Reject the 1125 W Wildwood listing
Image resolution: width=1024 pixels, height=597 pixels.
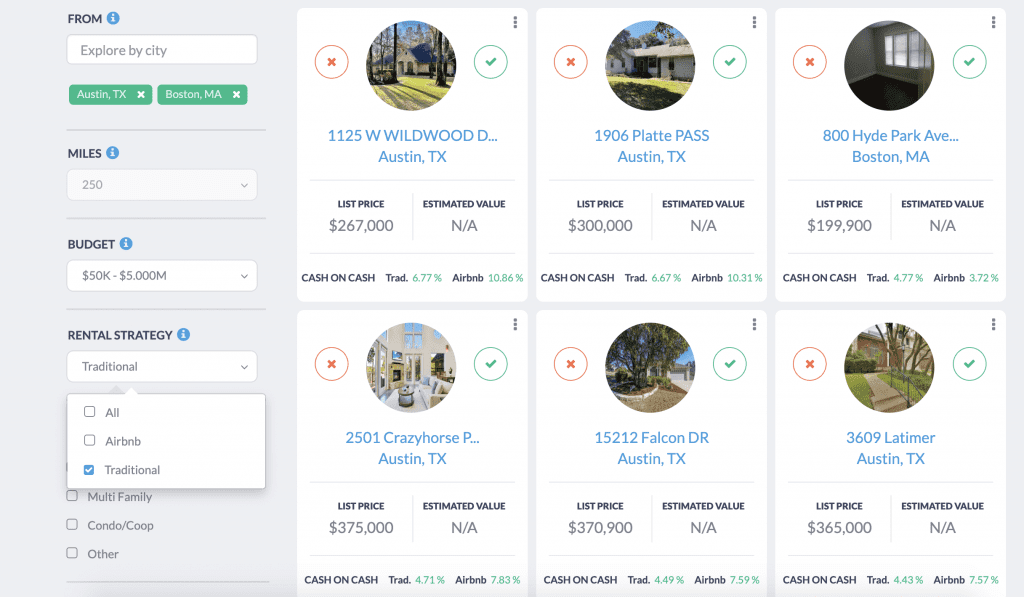pyautogui.click(x=331, y=62)
